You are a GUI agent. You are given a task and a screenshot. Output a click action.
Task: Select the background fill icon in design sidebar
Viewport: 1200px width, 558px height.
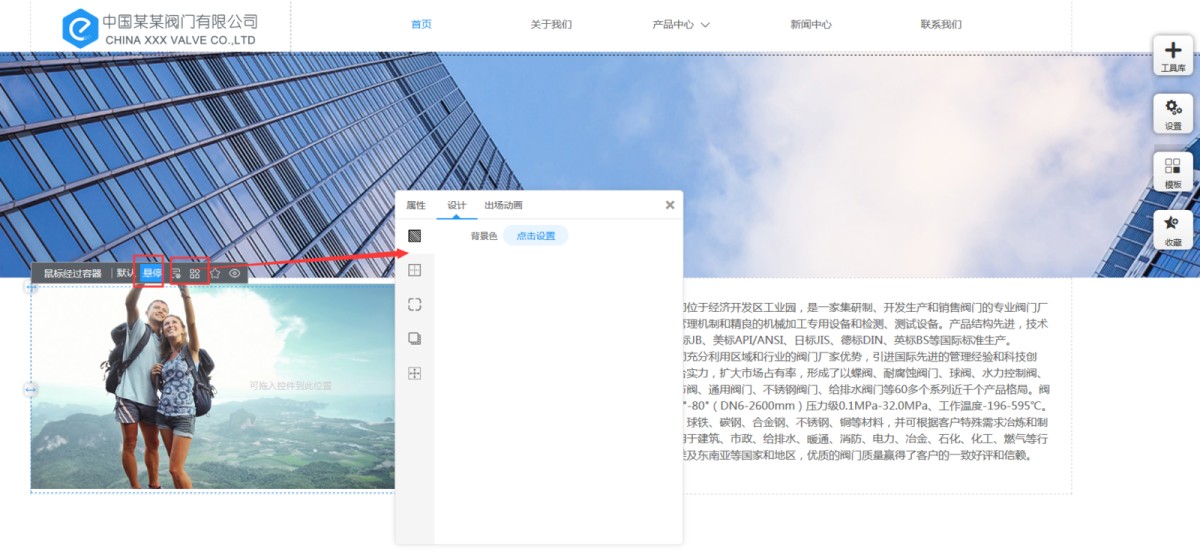[x=414, y=236]
